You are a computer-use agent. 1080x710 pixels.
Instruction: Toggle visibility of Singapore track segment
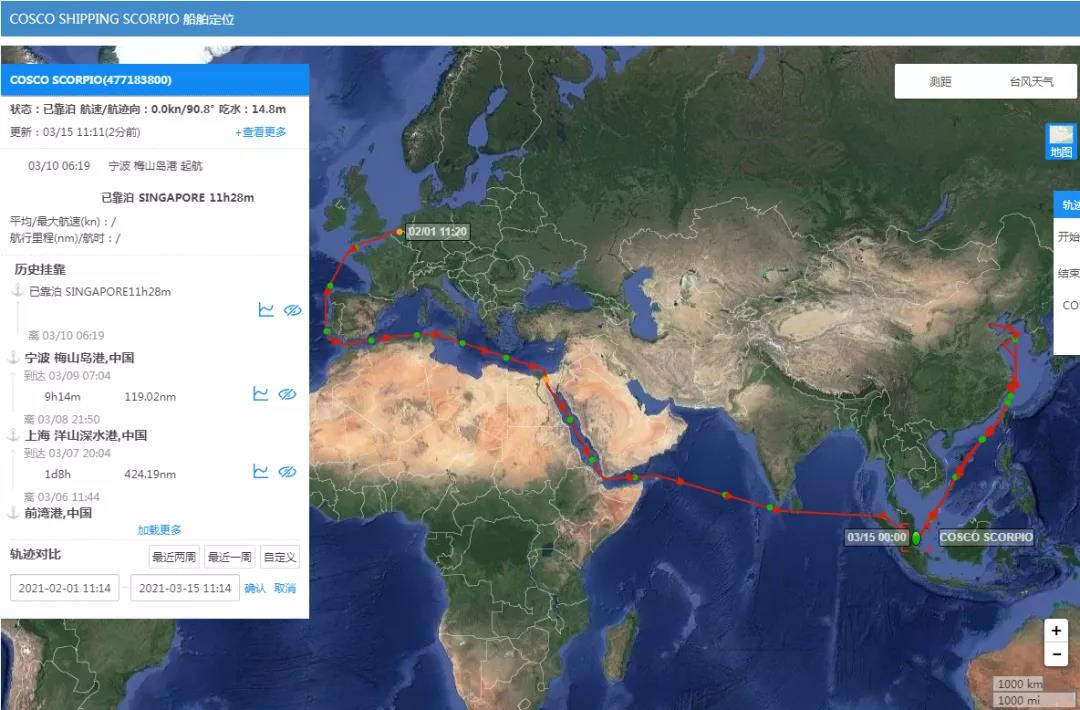[292, 310]
